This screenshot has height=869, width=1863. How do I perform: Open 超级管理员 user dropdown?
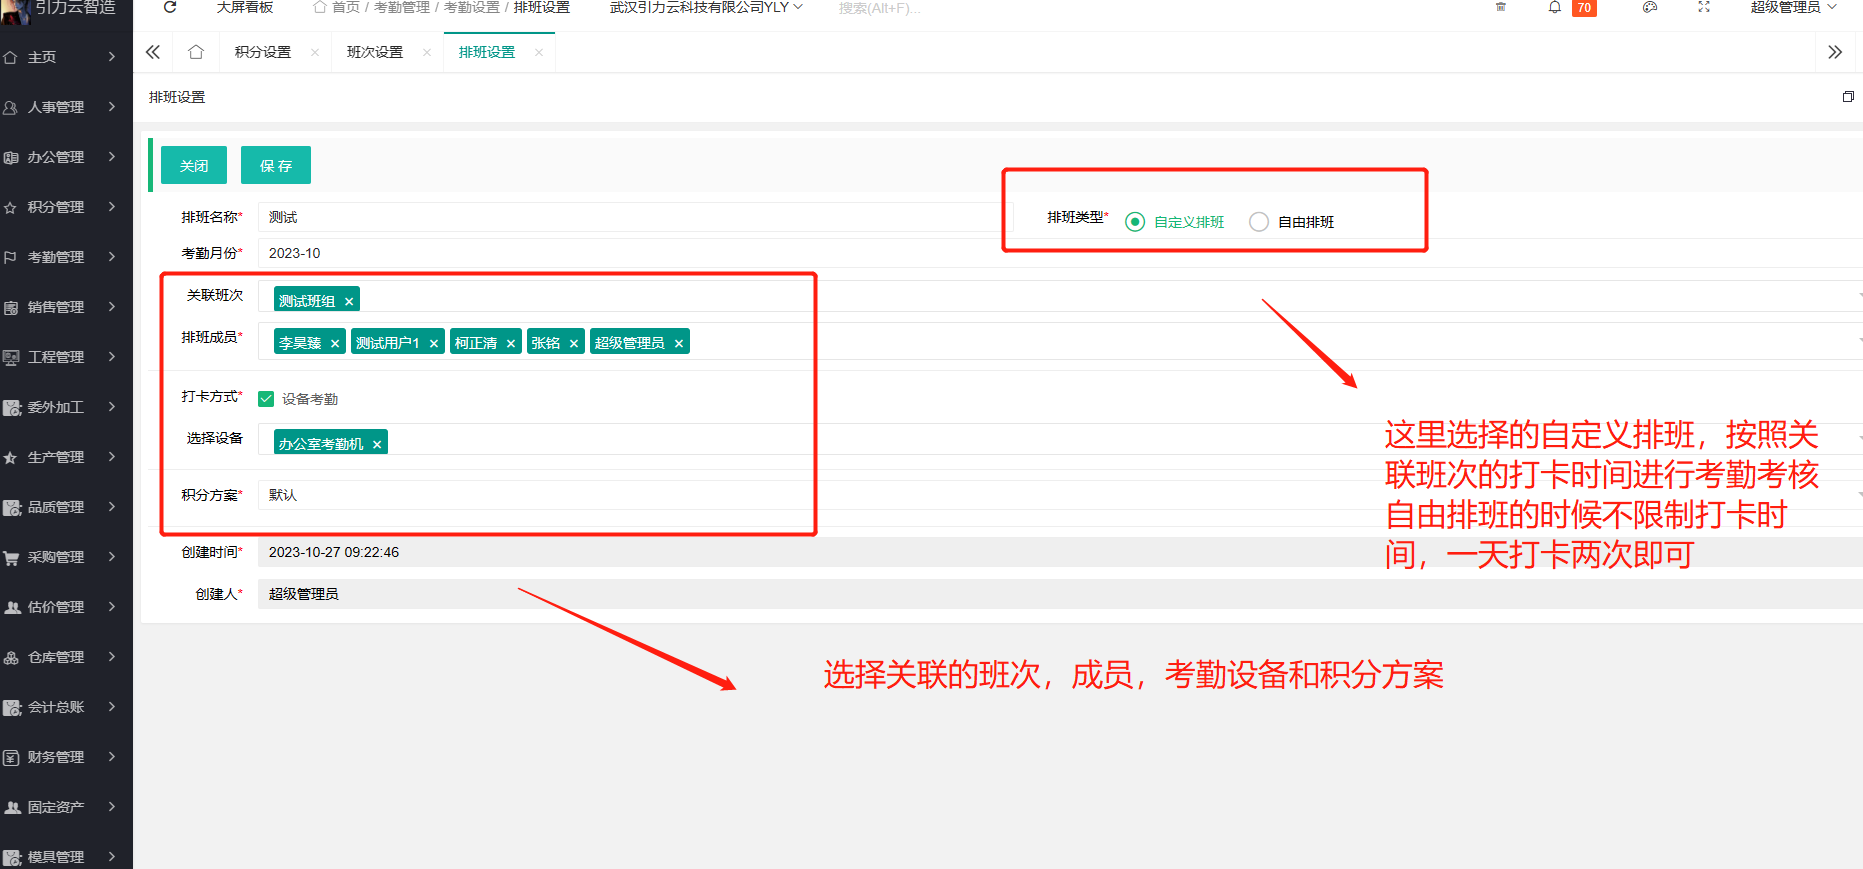pos(1792,8)
